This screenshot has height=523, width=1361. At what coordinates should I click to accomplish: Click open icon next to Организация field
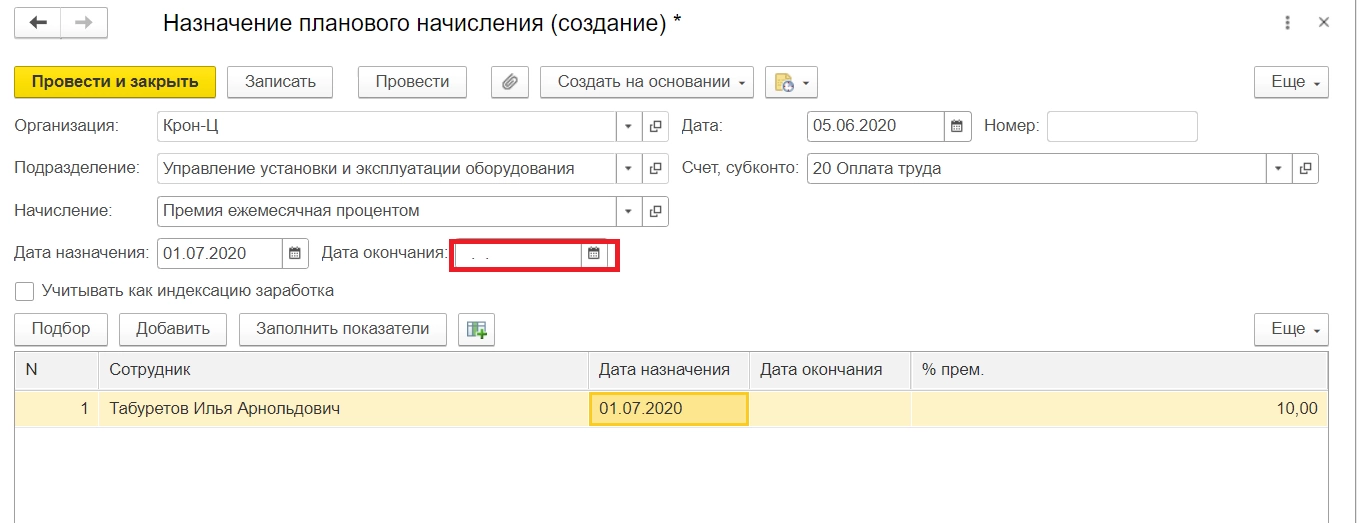click(656, 126)
